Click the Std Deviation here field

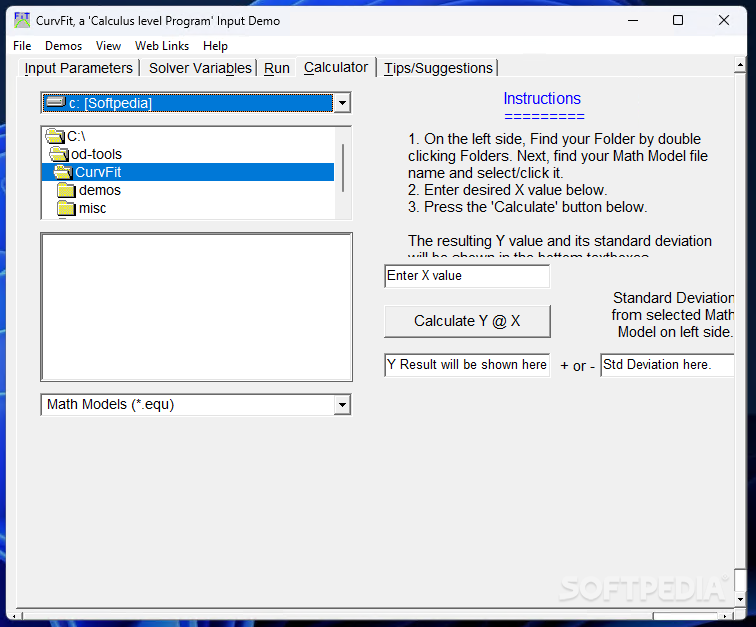(x=667, y=365)
